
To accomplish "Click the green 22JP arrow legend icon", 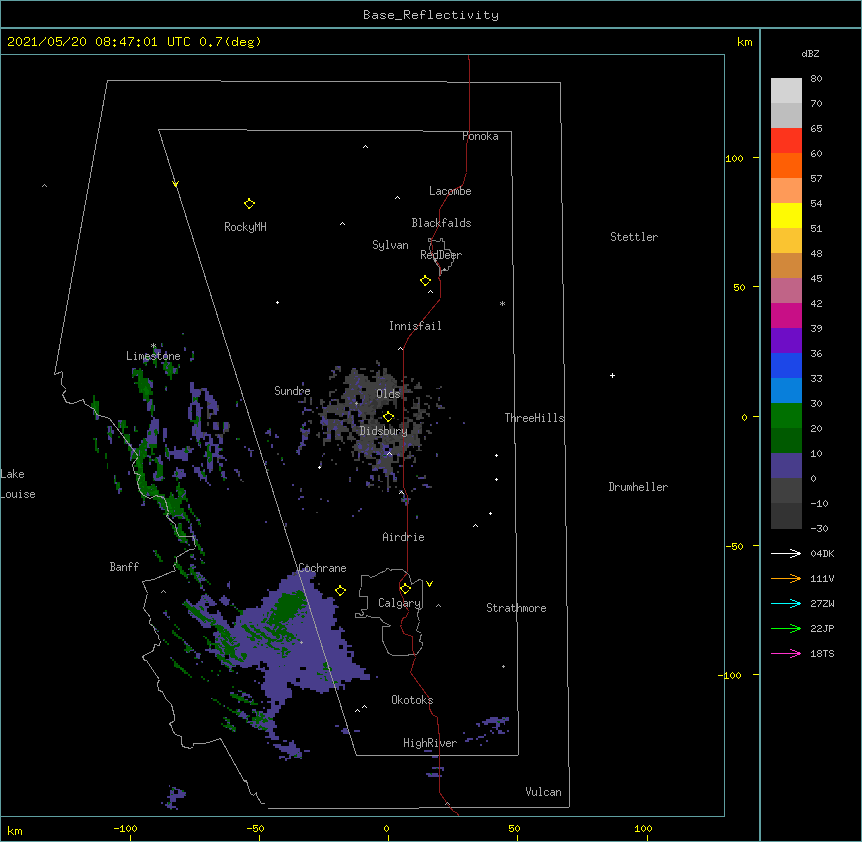I will click(x=786, y=628).
